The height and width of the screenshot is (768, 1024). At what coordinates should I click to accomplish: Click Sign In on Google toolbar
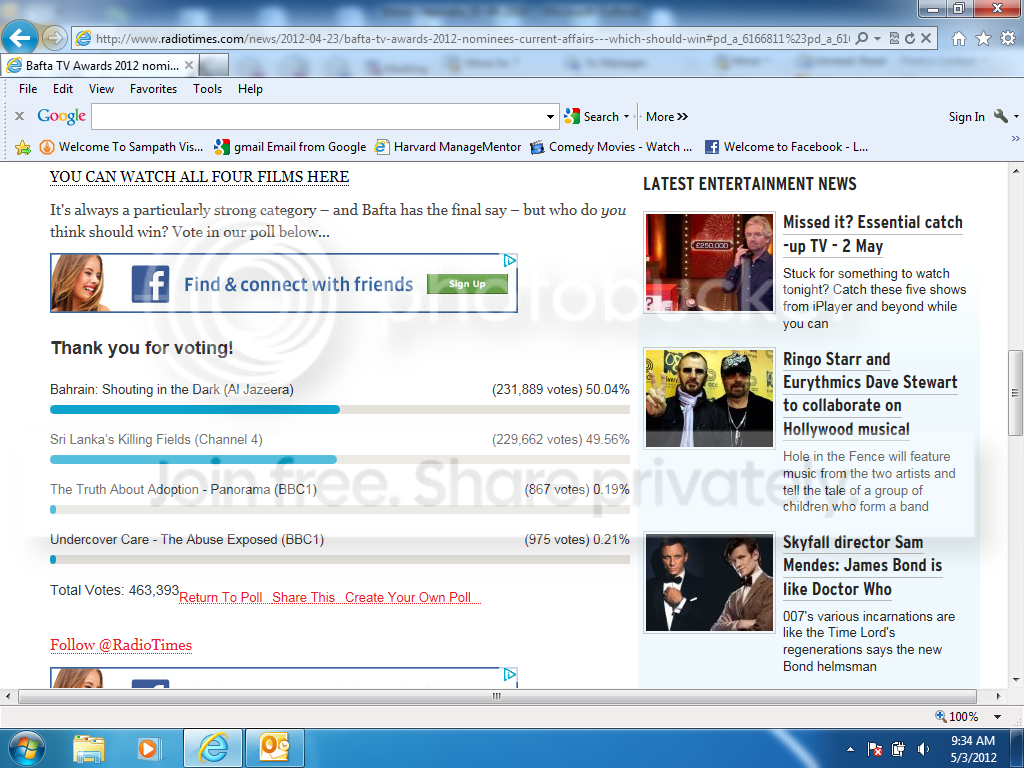pos(967,117)
